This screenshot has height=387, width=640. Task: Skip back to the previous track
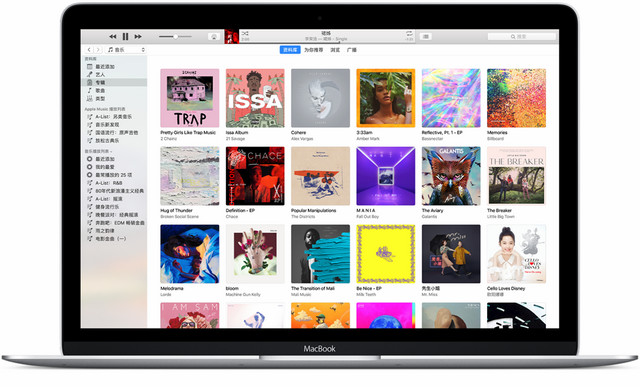[x=113, y=36]
